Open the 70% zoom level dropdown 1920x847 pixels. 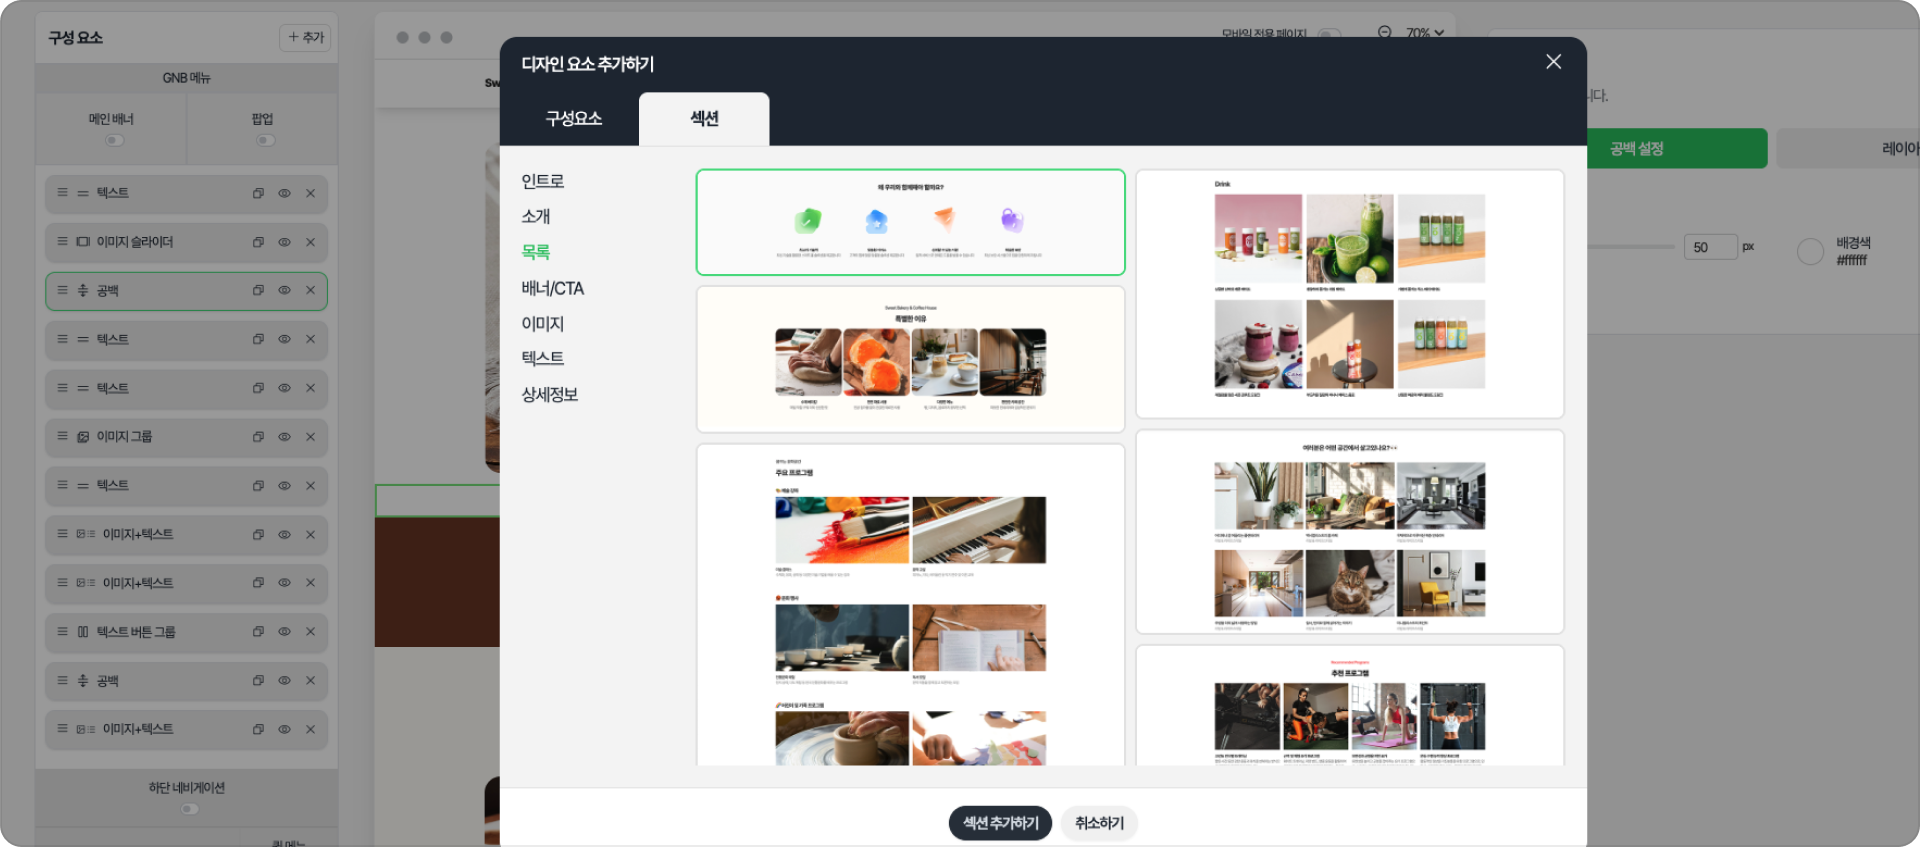(x=1425, y=33)
